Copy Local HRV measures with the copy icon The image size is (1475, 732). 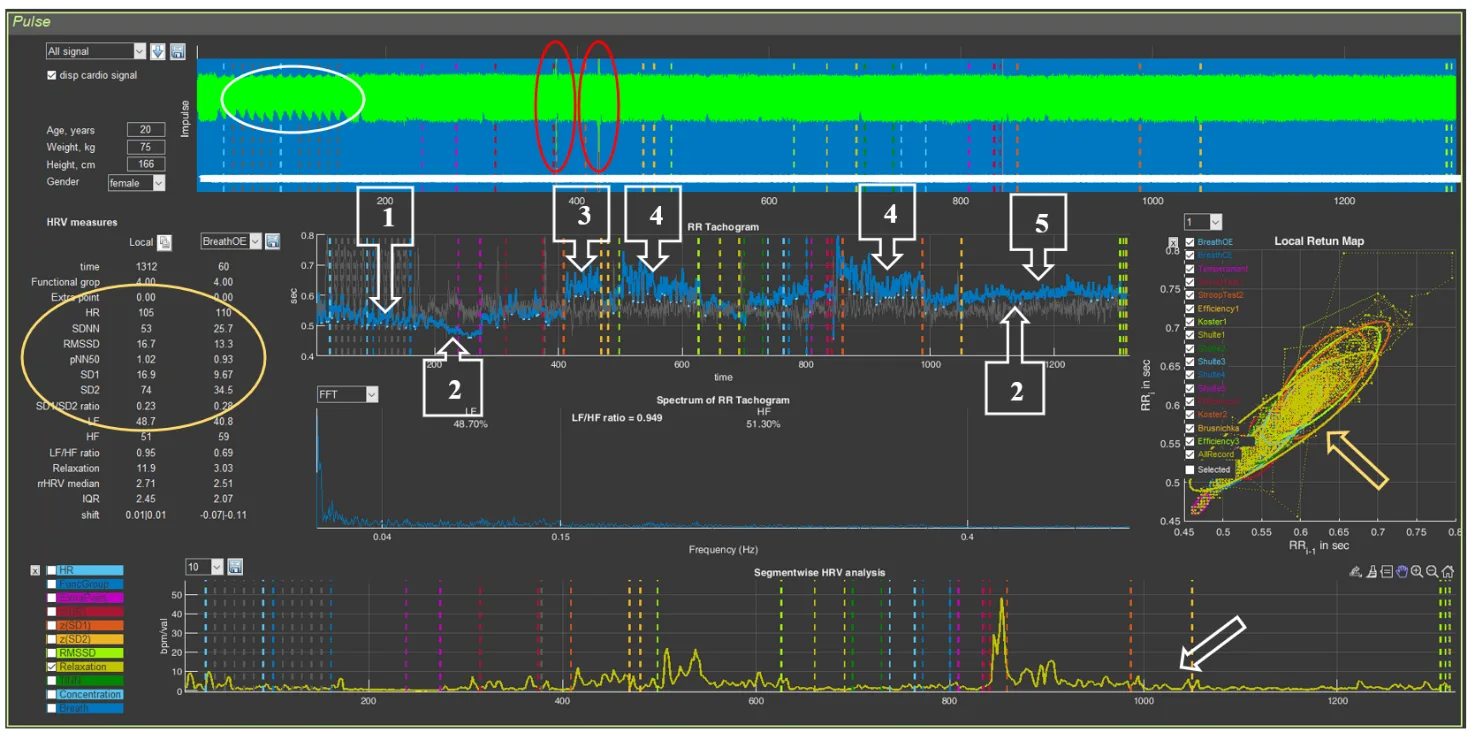pos(165,242)
